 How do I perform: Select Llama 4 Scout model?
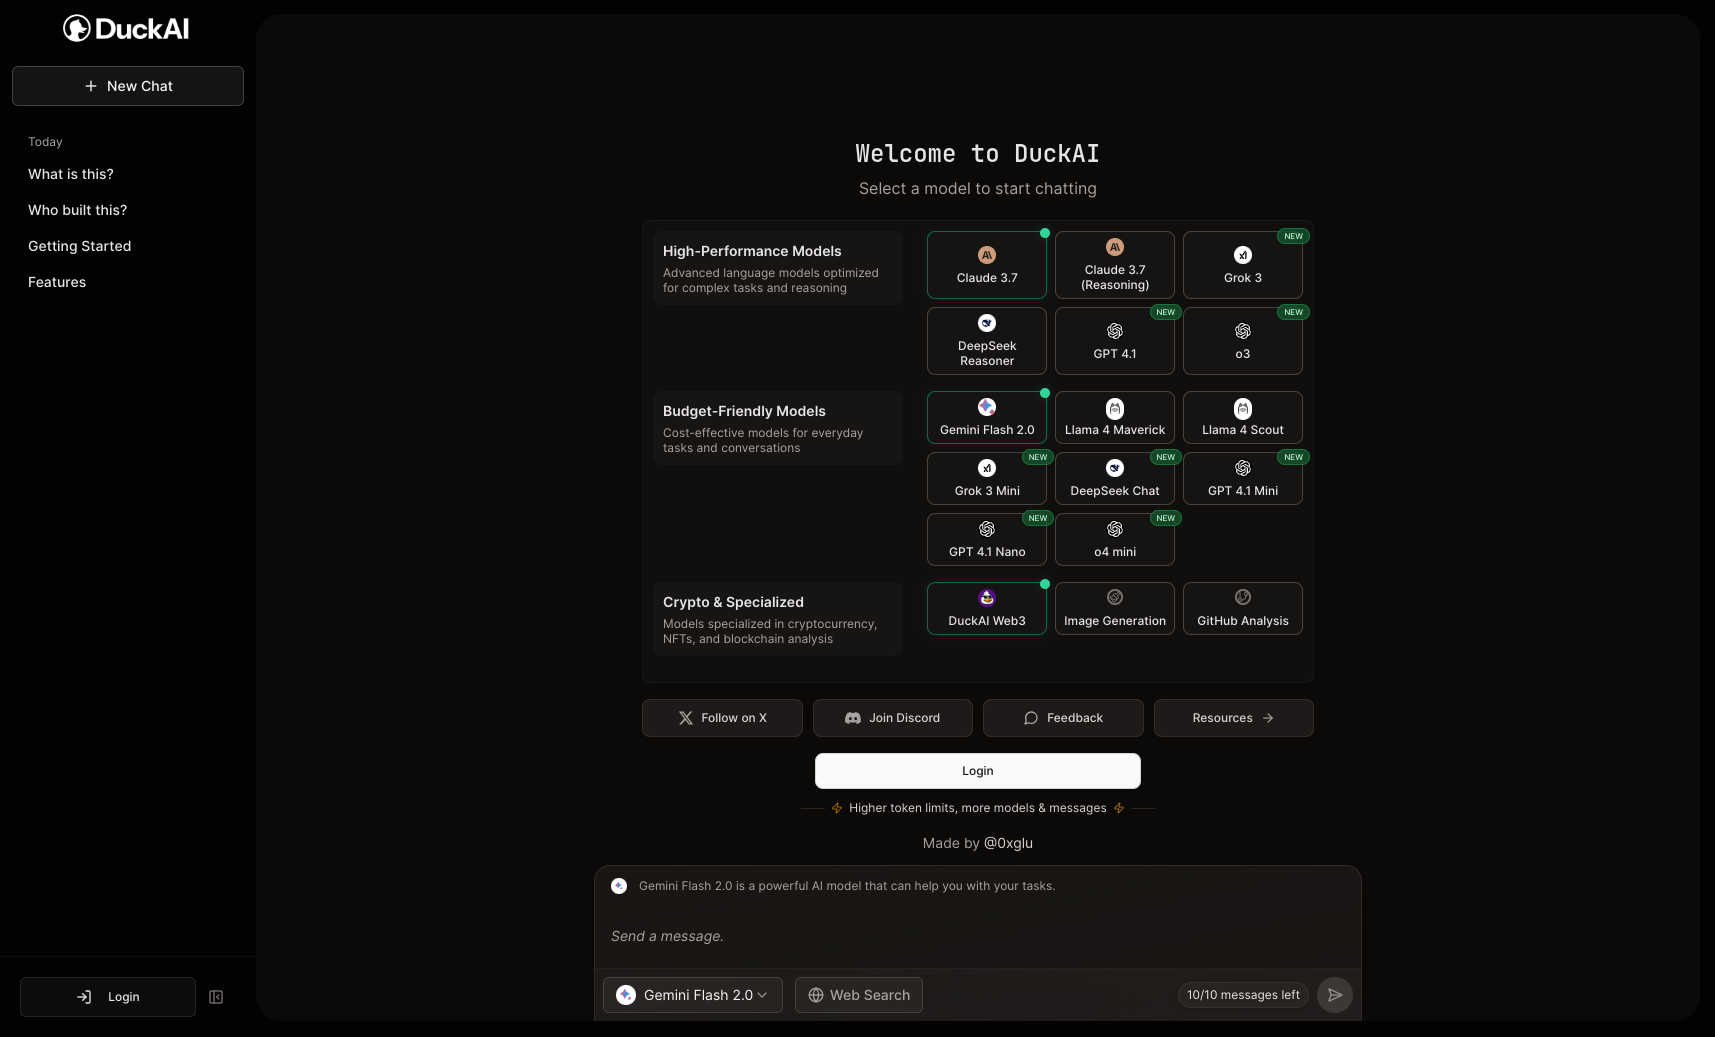tap(1243, 417)
